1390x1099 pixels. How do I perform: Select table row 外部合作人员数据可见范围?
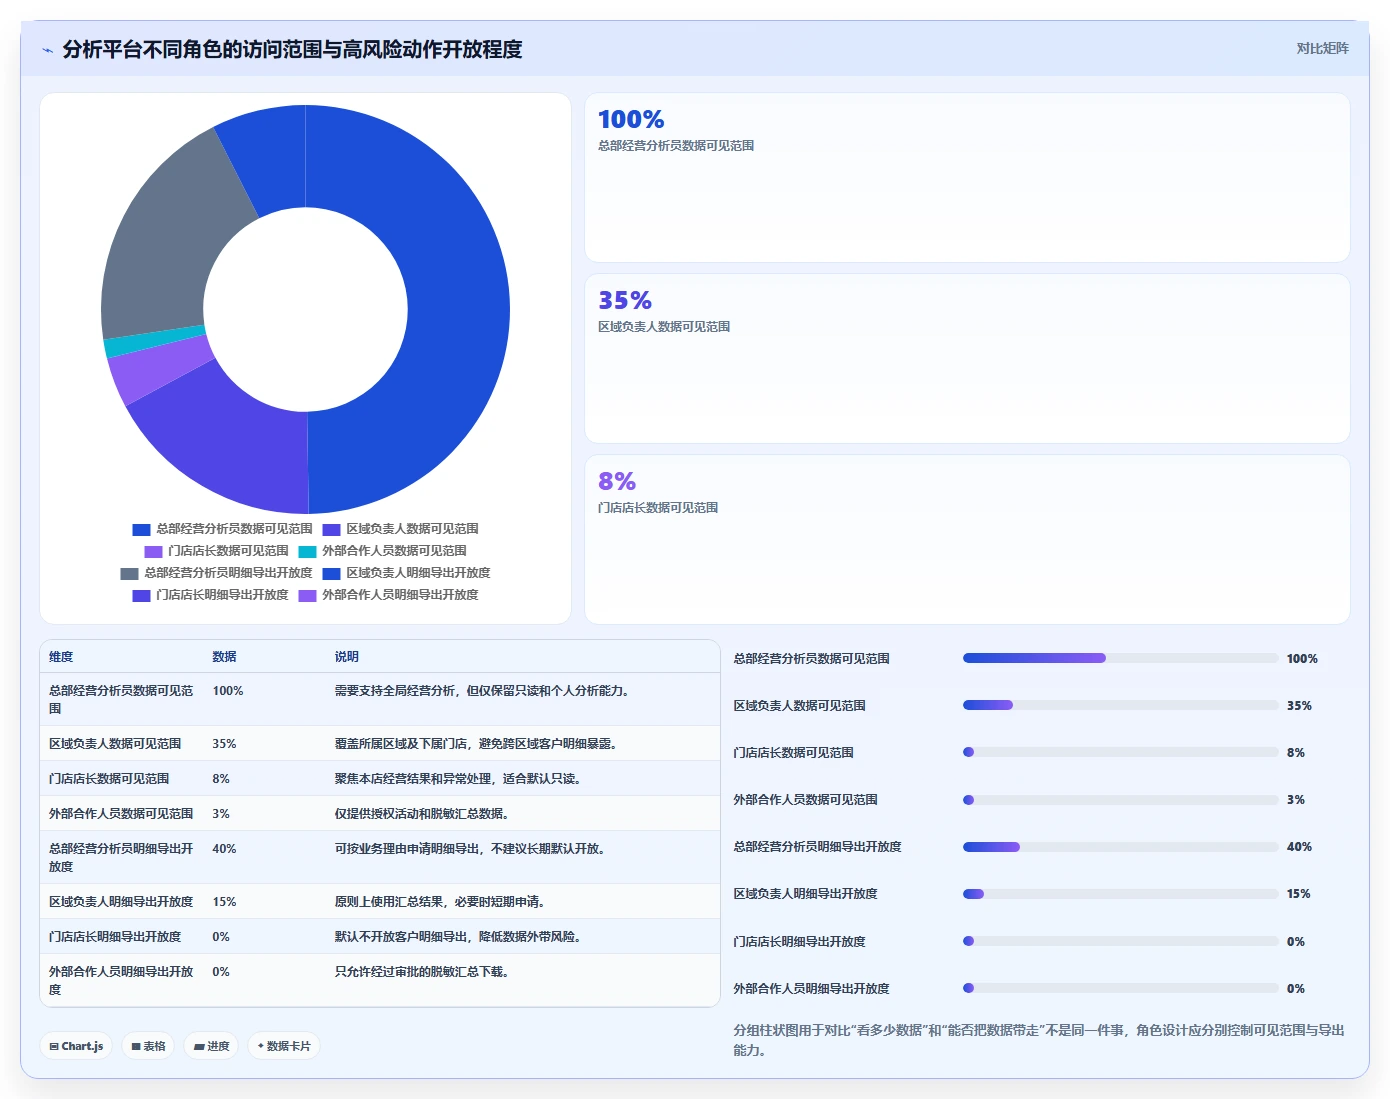(380, 814)
